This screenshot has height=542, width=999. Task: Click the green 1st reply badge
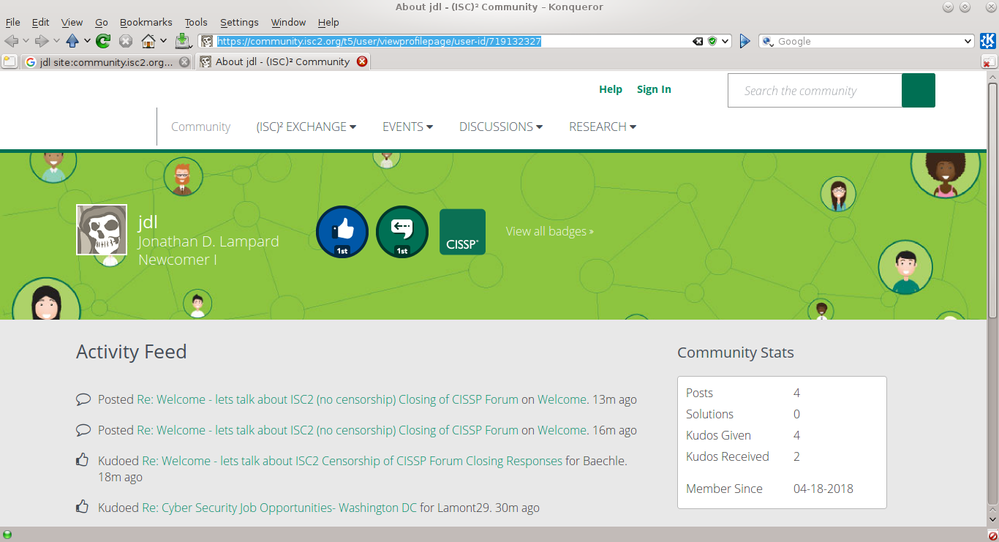point(402,232)
